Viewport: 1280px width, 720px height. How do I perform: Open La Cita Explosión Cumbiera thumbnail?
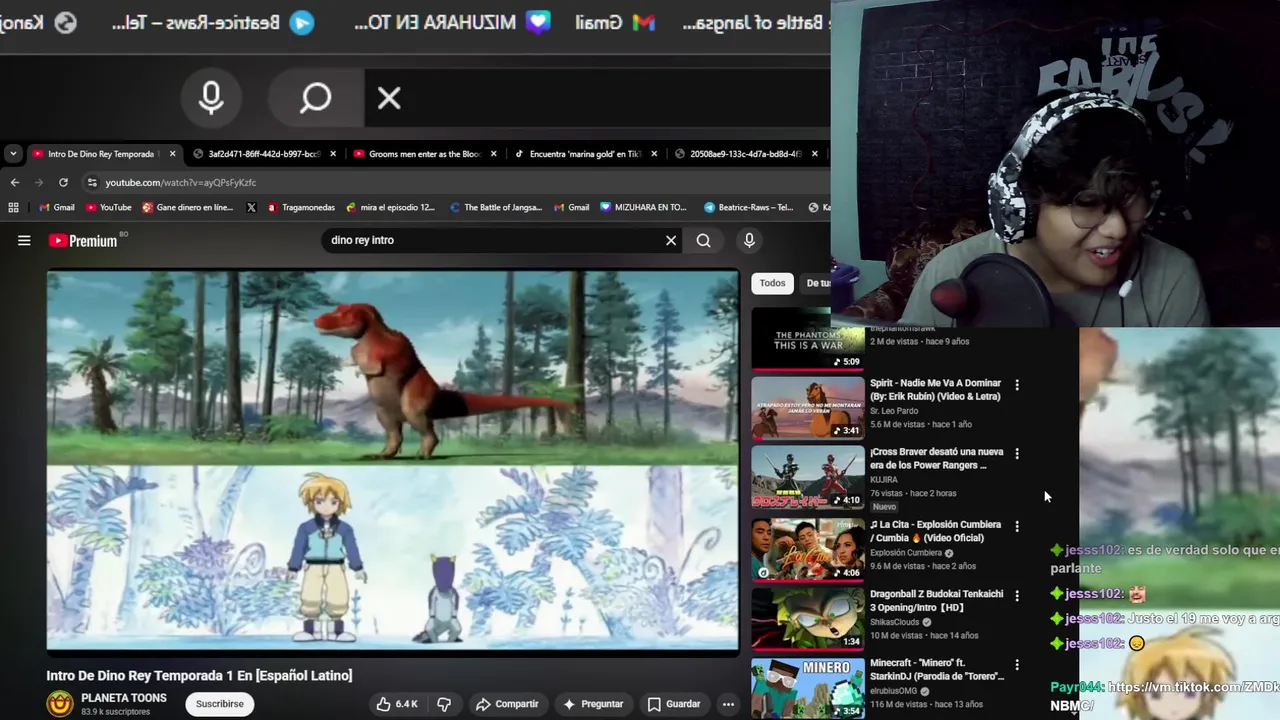pyautogui.click(x=808, y=549)
